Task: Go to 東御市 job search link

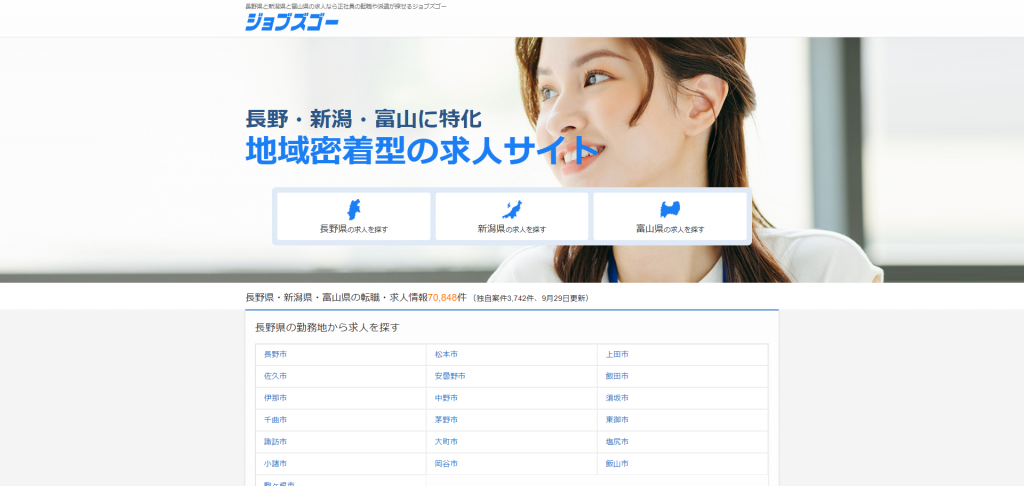Action: (617, 419)
